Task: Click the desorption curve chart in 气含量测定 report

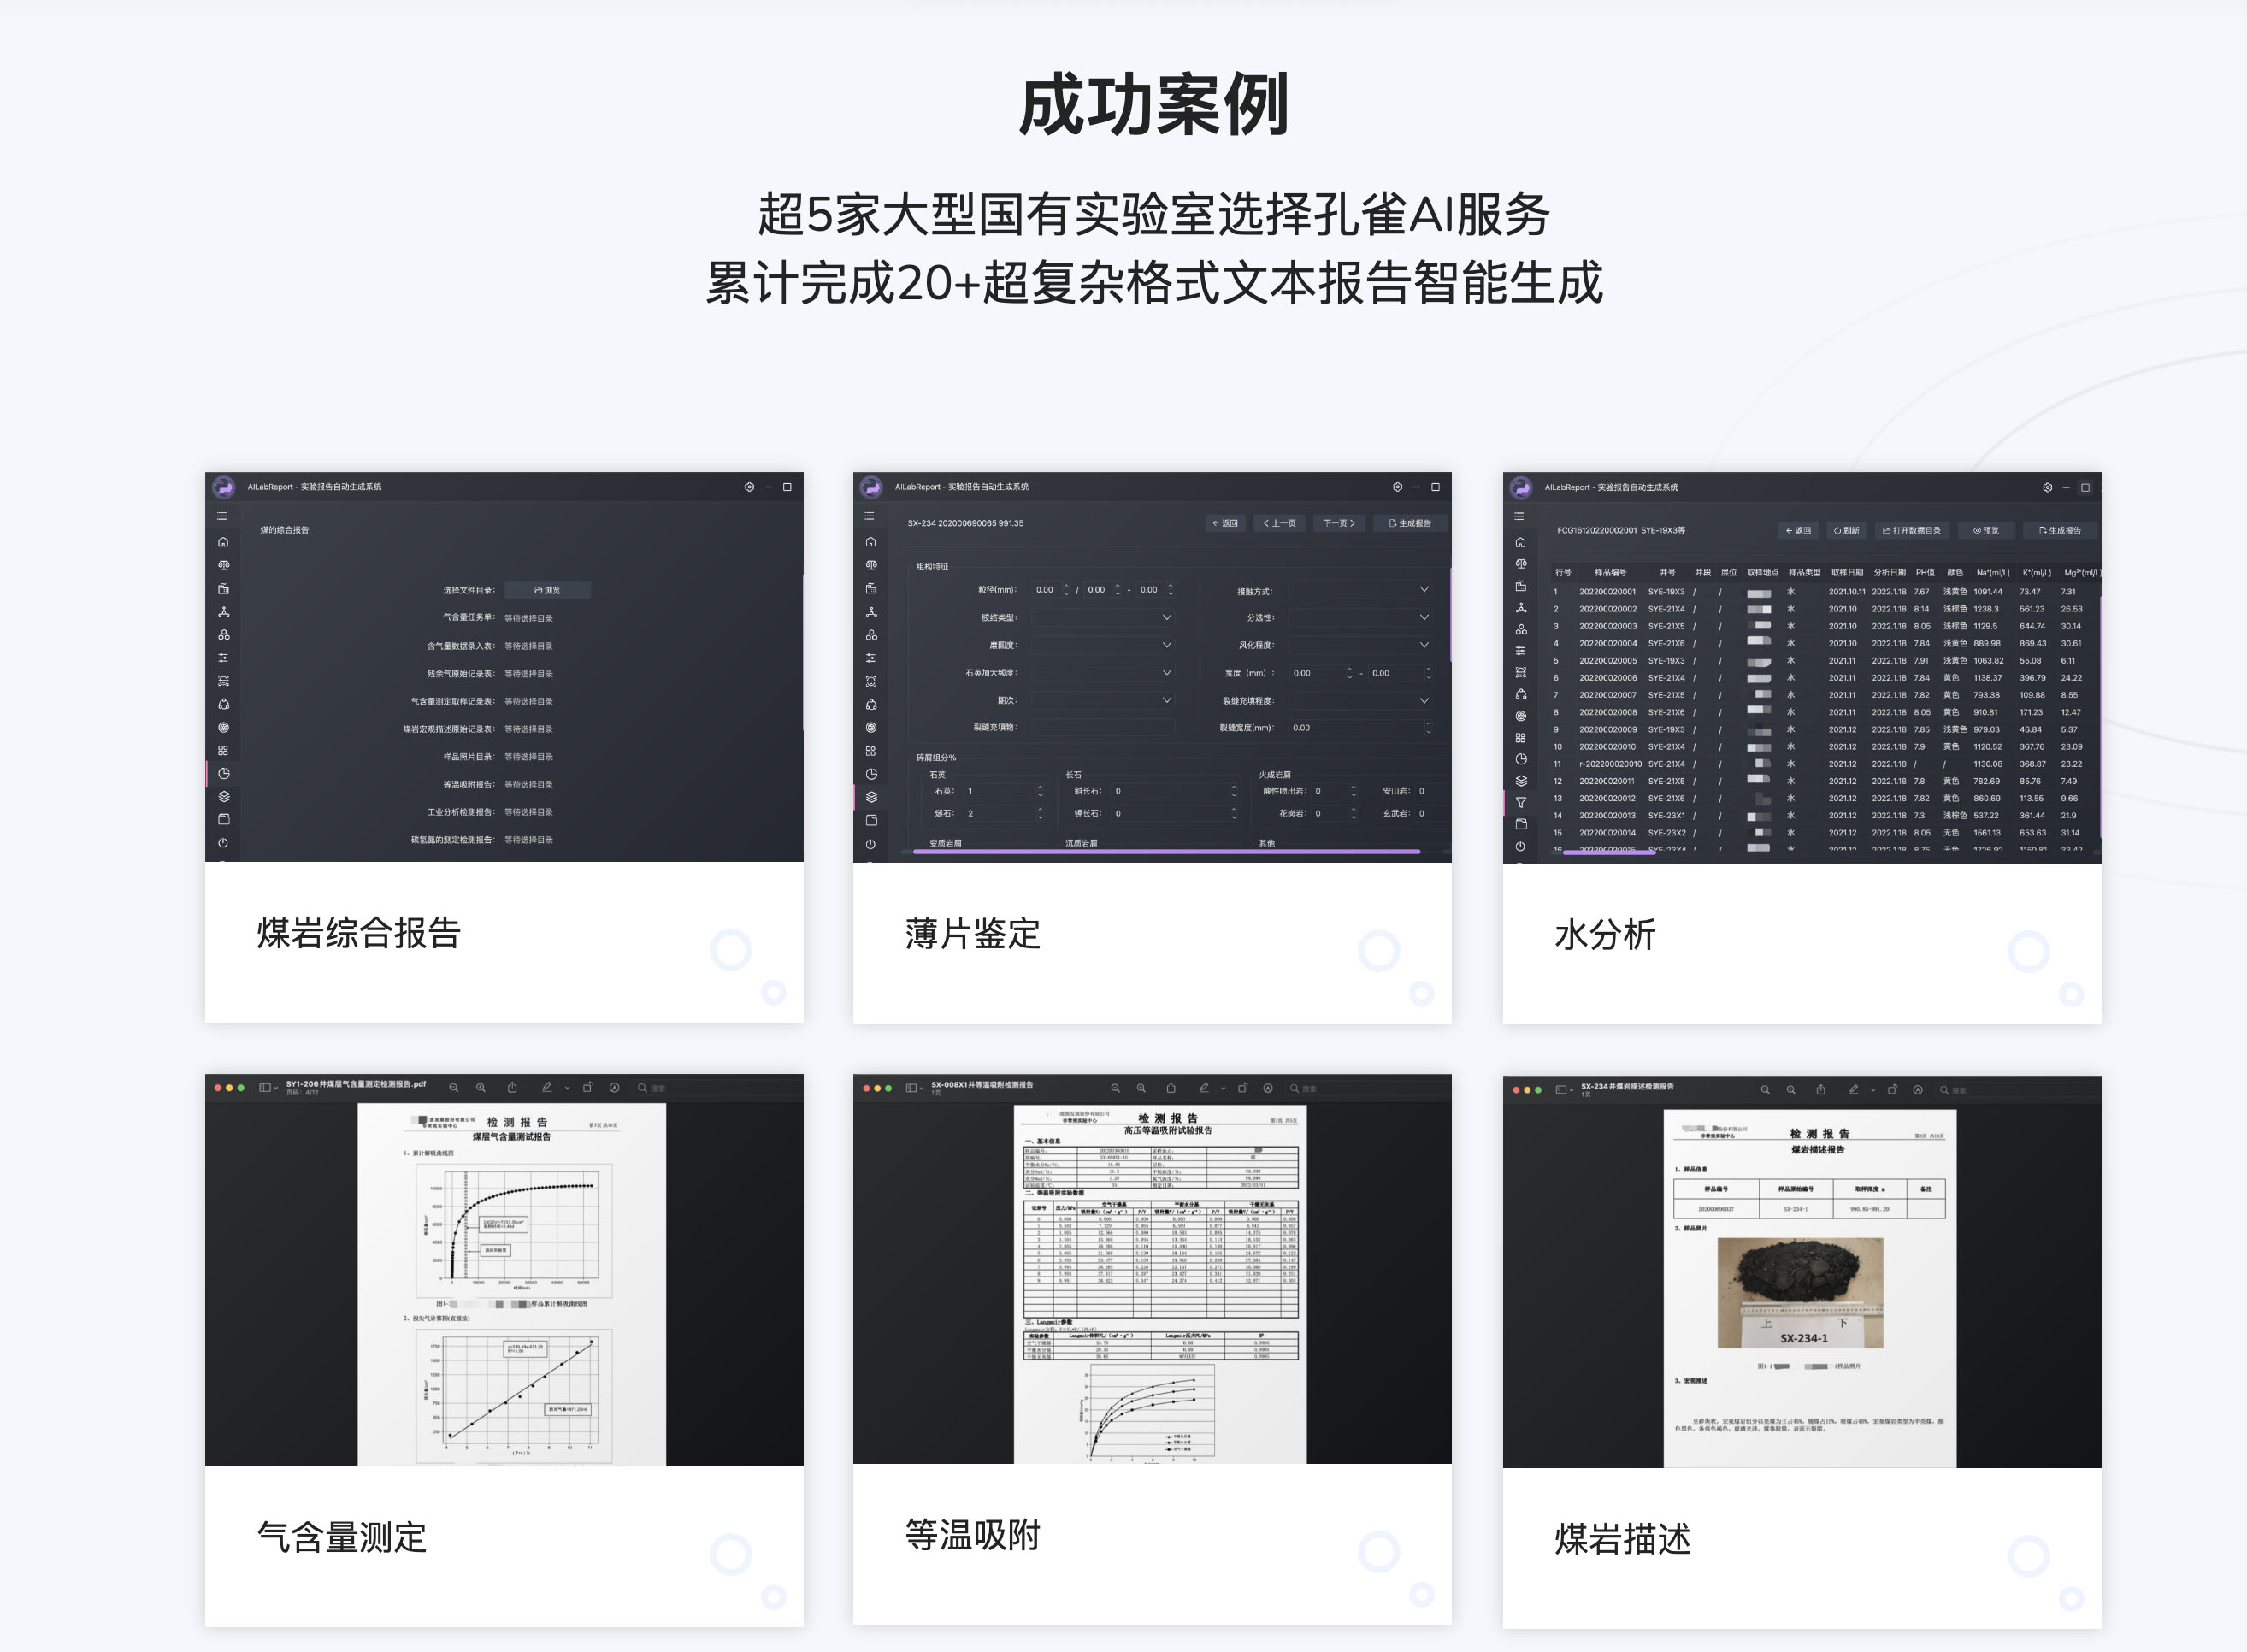Action: (514, 1230)
